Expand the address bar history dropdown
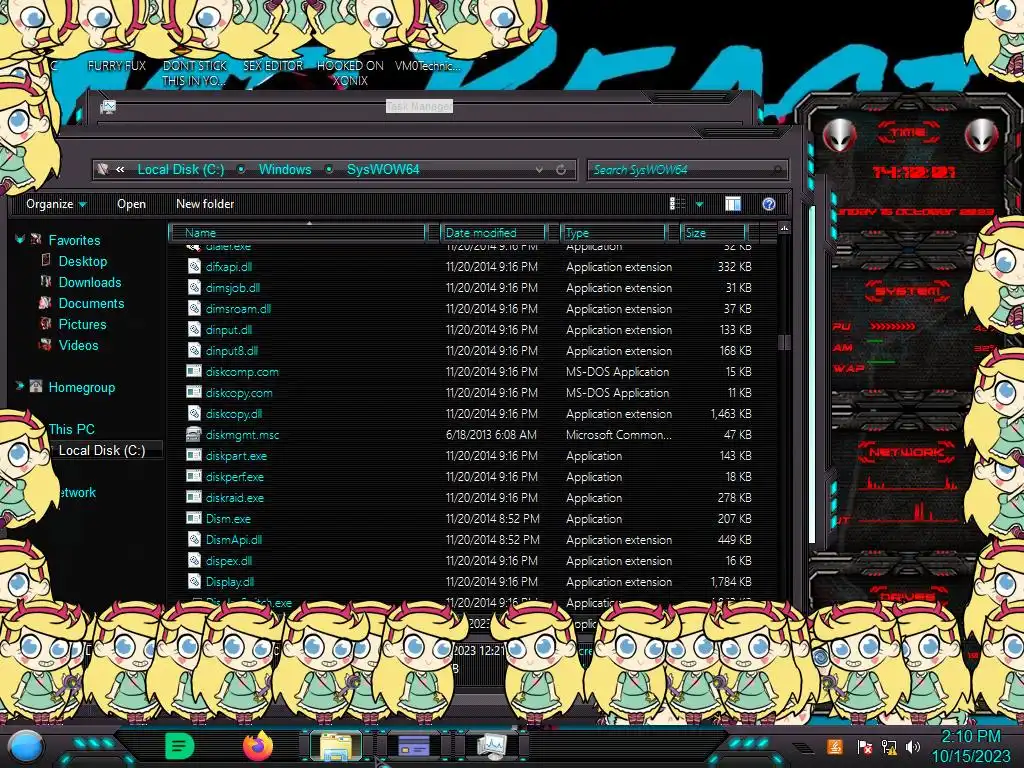 click(539, 170)
